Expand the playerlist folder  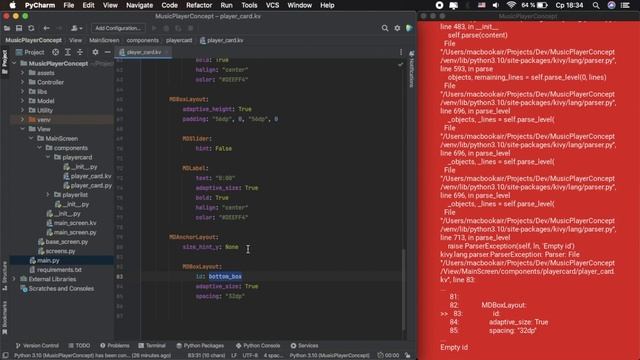click(48, 195)
